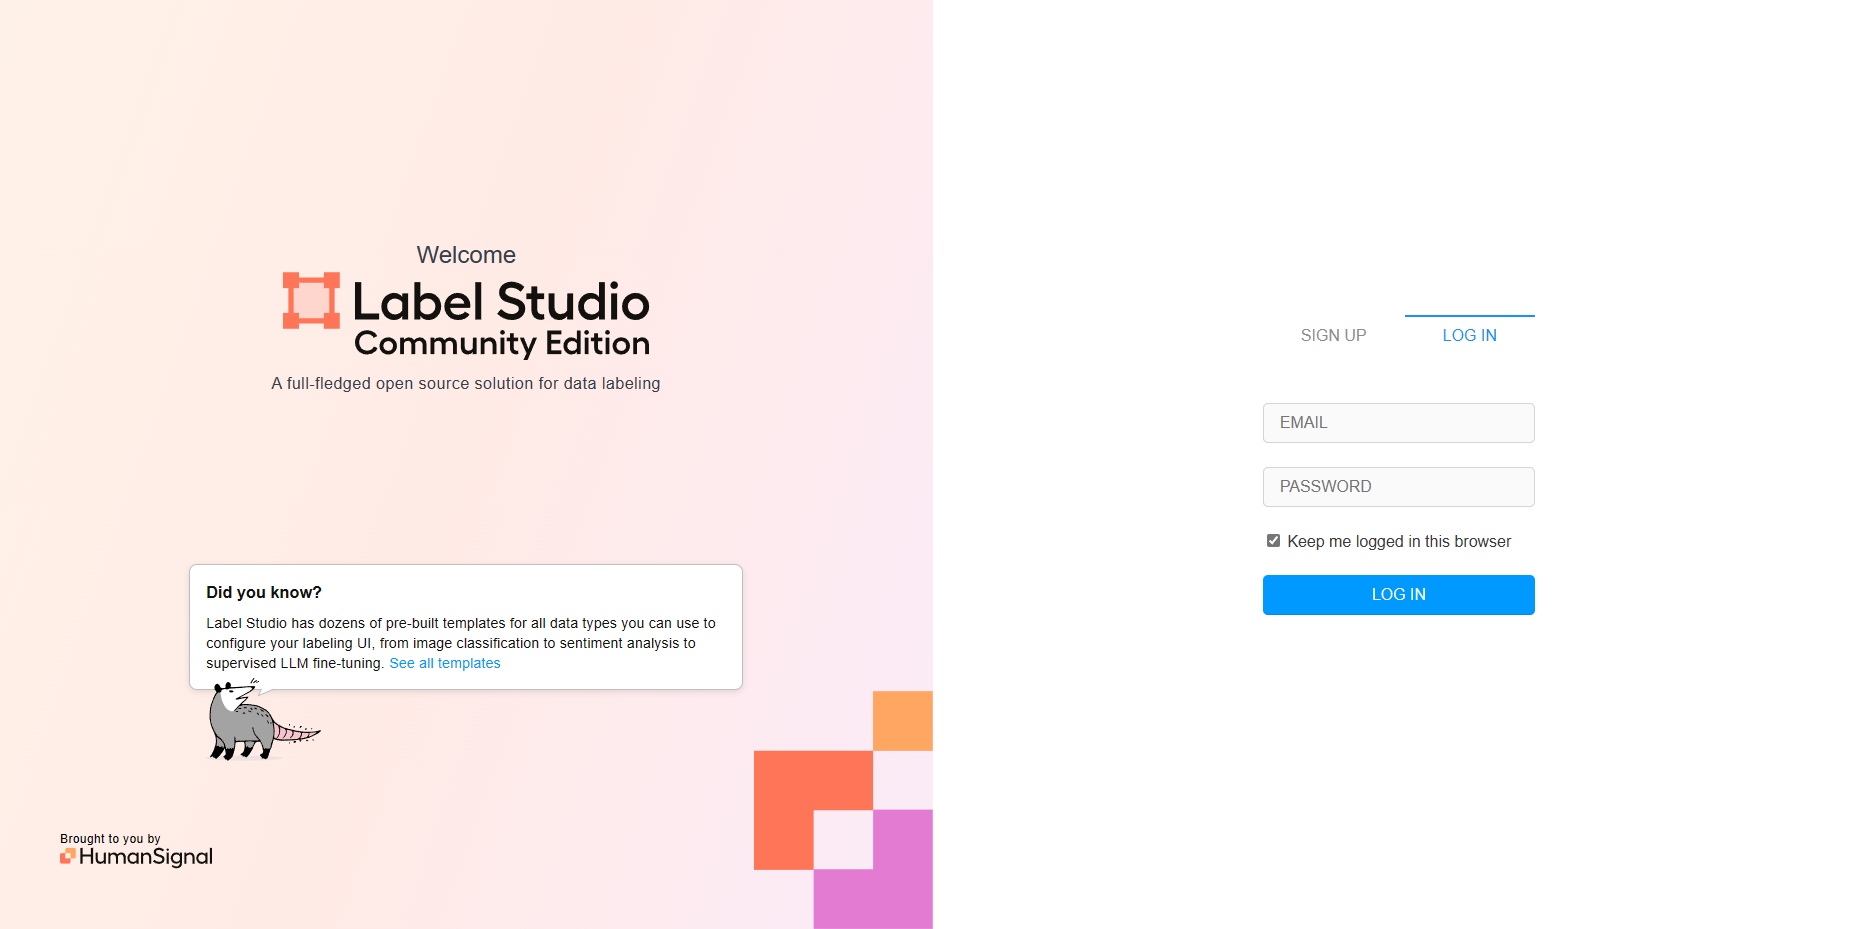1865x929 pixels.
Task: Click the 'Did you know?' heading
Action: coord(264,592)
